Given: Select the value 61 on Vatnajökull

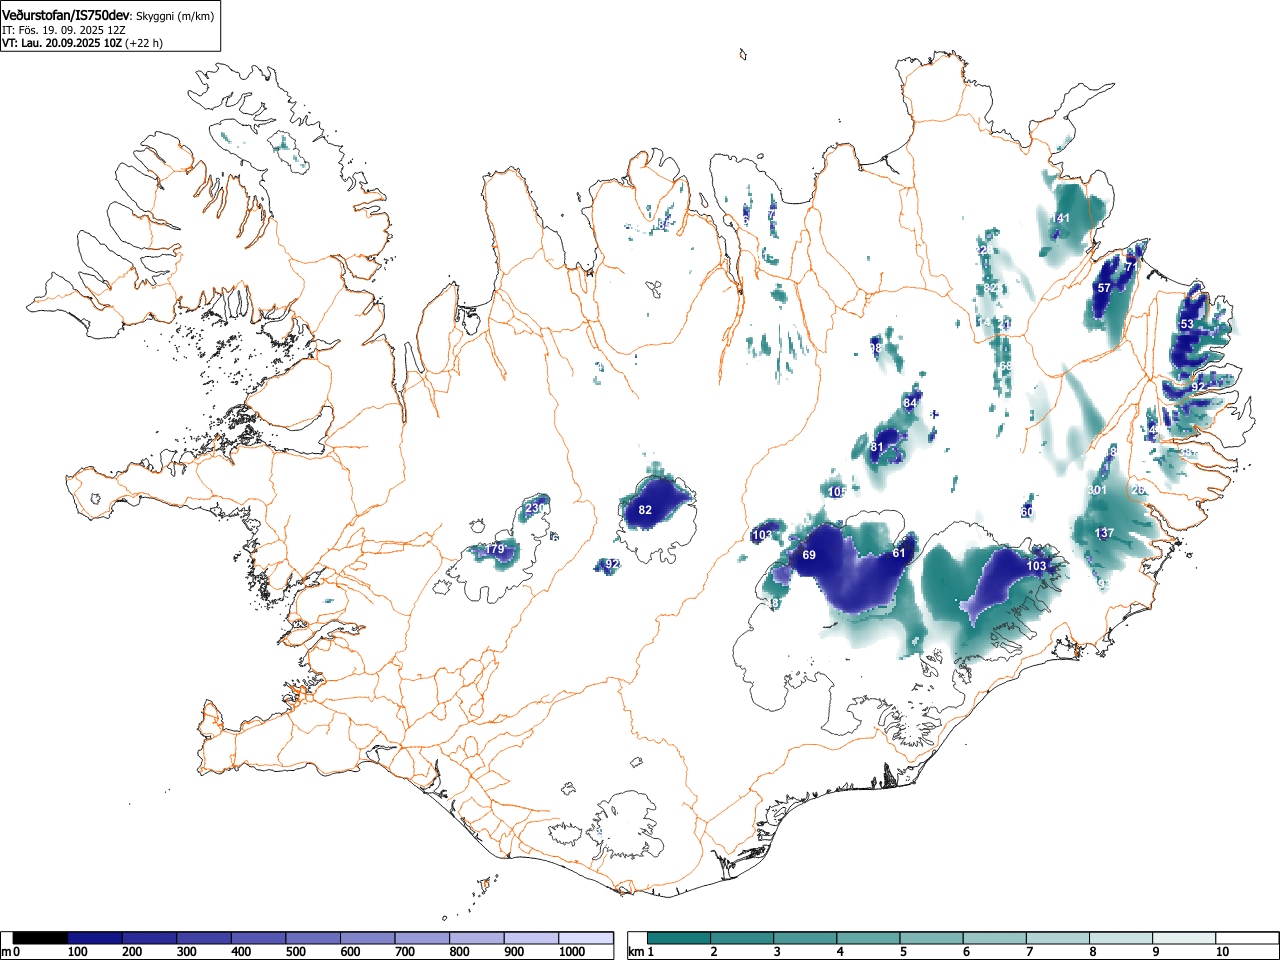Looking at the screenshot, I should (898, 553).
